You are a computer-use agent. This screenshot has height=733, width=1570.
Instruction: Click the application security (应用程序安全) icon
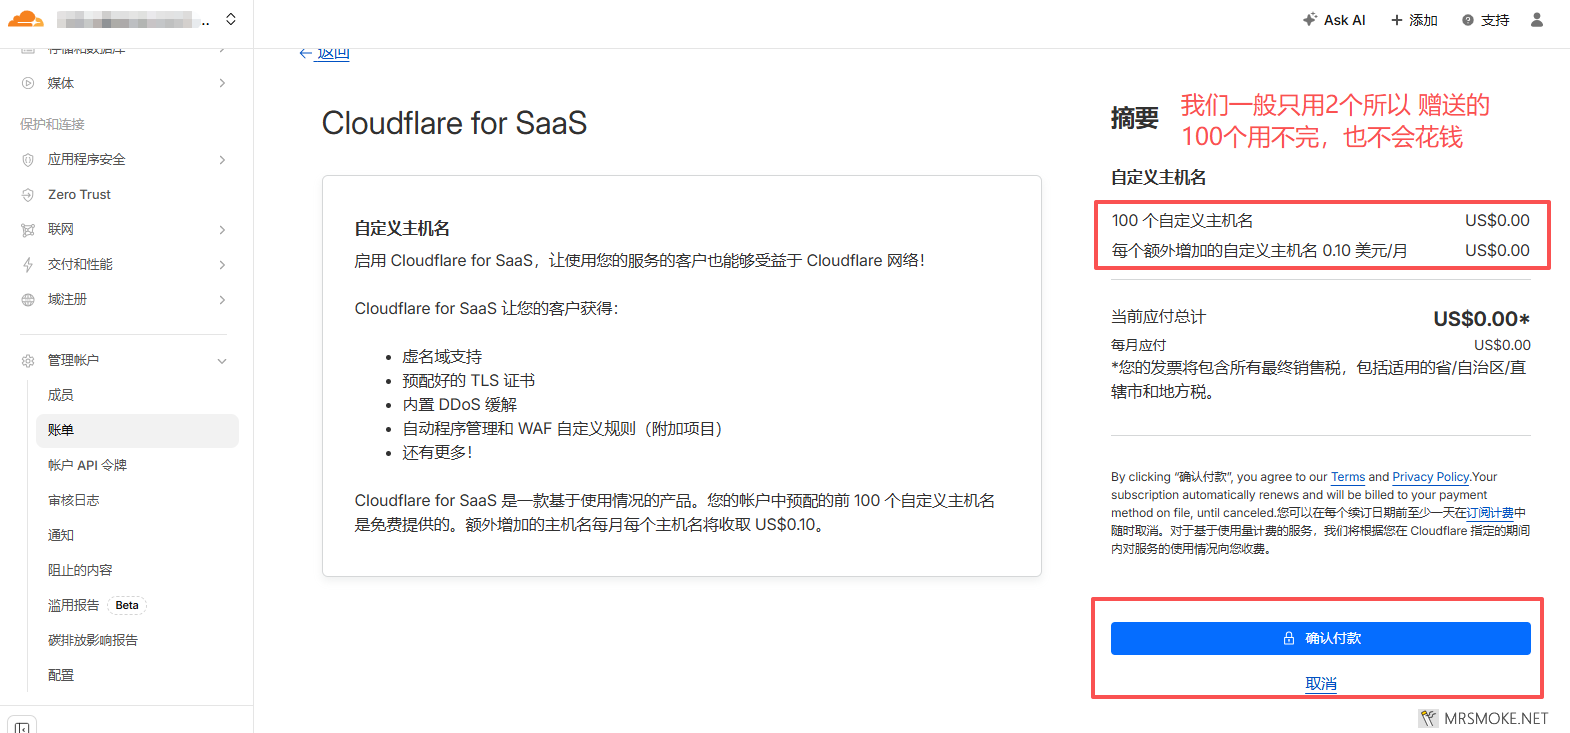[x=28, y=160]
